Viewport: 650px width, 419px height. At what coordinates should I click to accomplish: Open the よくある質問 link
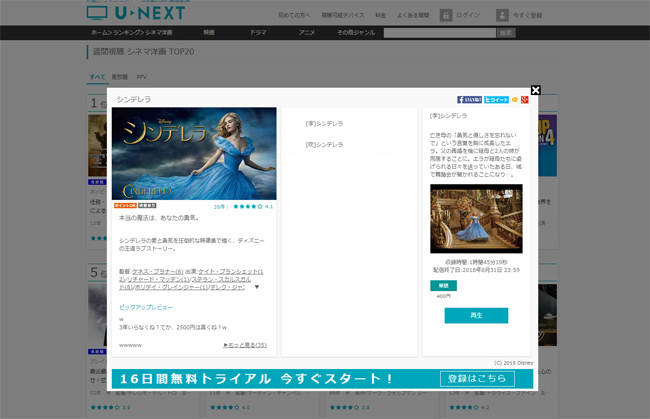(x=413, y=15)
